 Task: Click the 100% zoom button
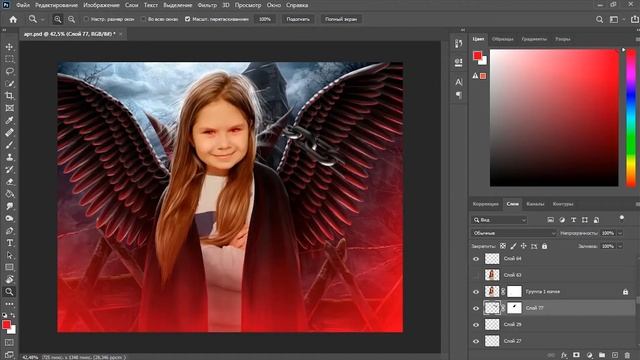point(265,19)
